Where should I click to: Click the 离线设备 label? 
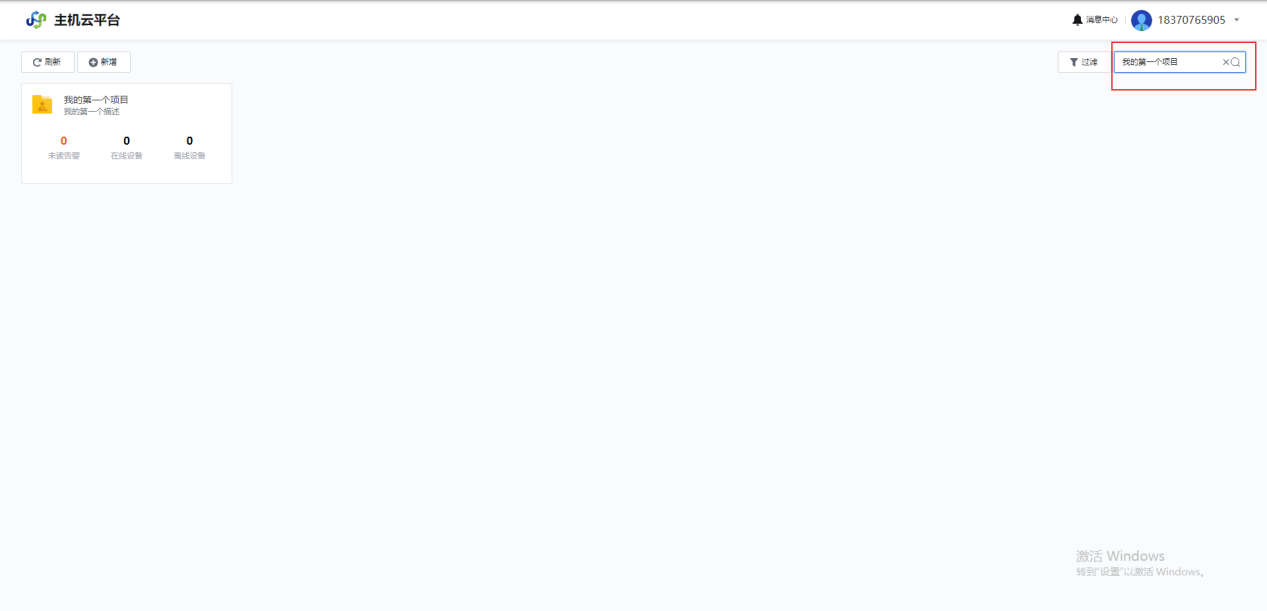pyautogui.click(x=189, y=156)
